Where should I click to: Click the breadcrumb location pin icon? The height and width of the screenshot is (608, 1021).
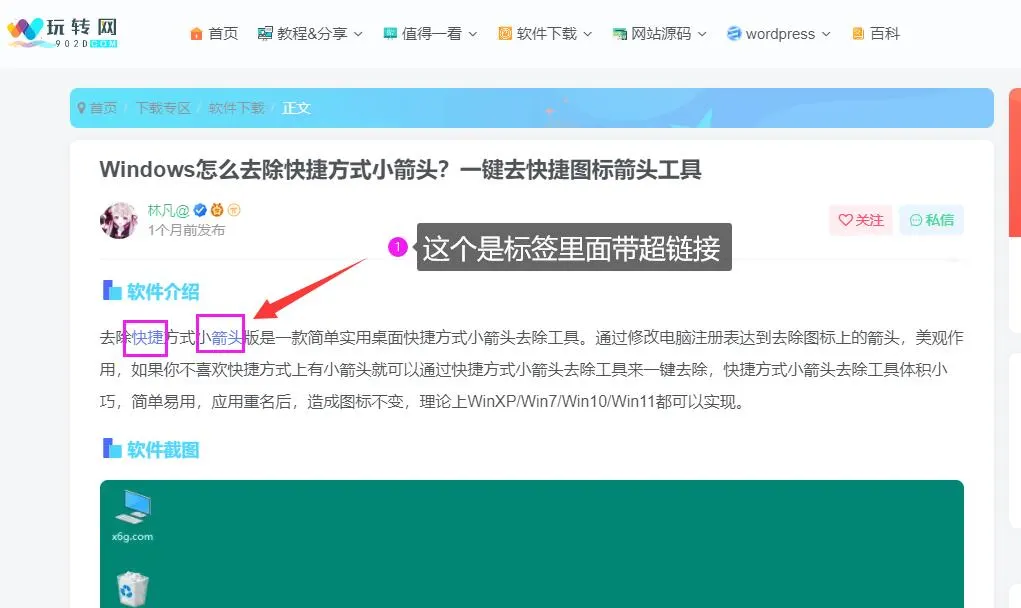tap(81, 108)
